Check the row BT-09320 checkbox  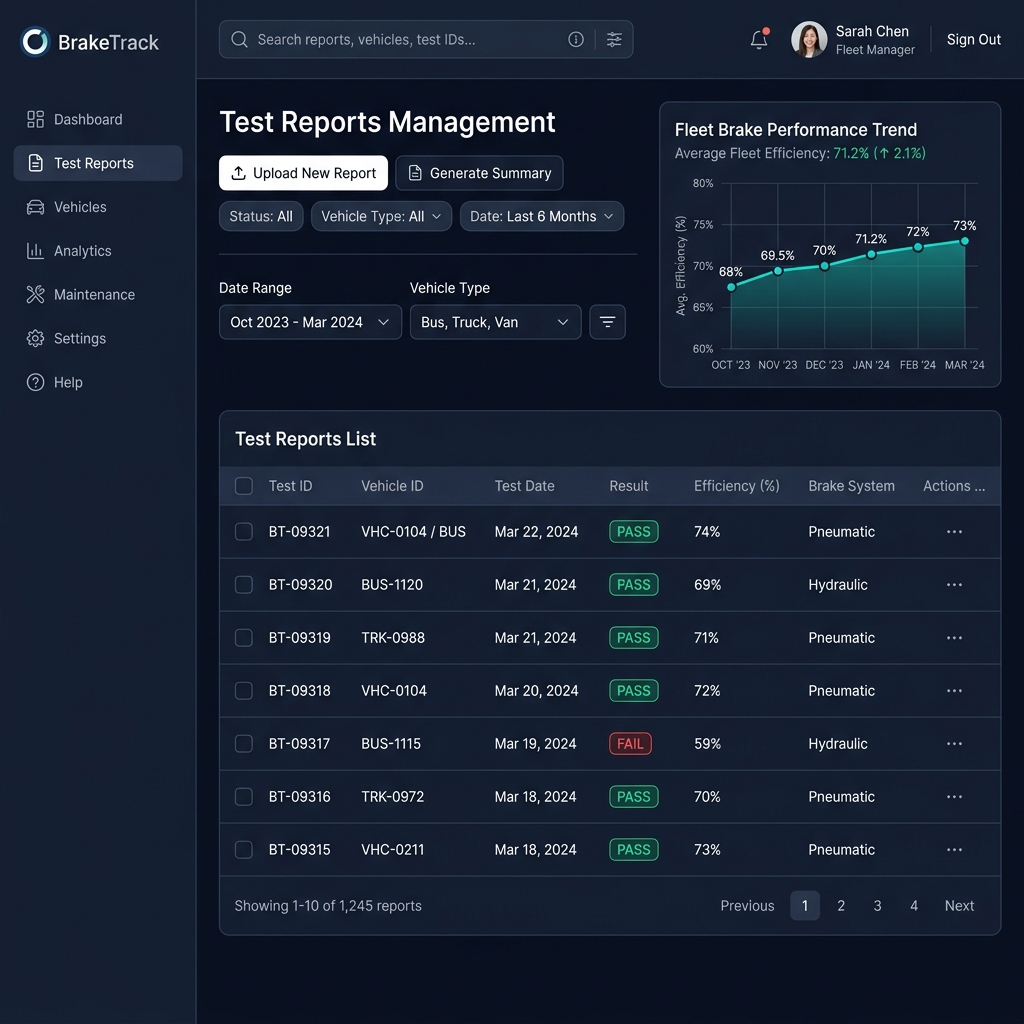[244, 584]
